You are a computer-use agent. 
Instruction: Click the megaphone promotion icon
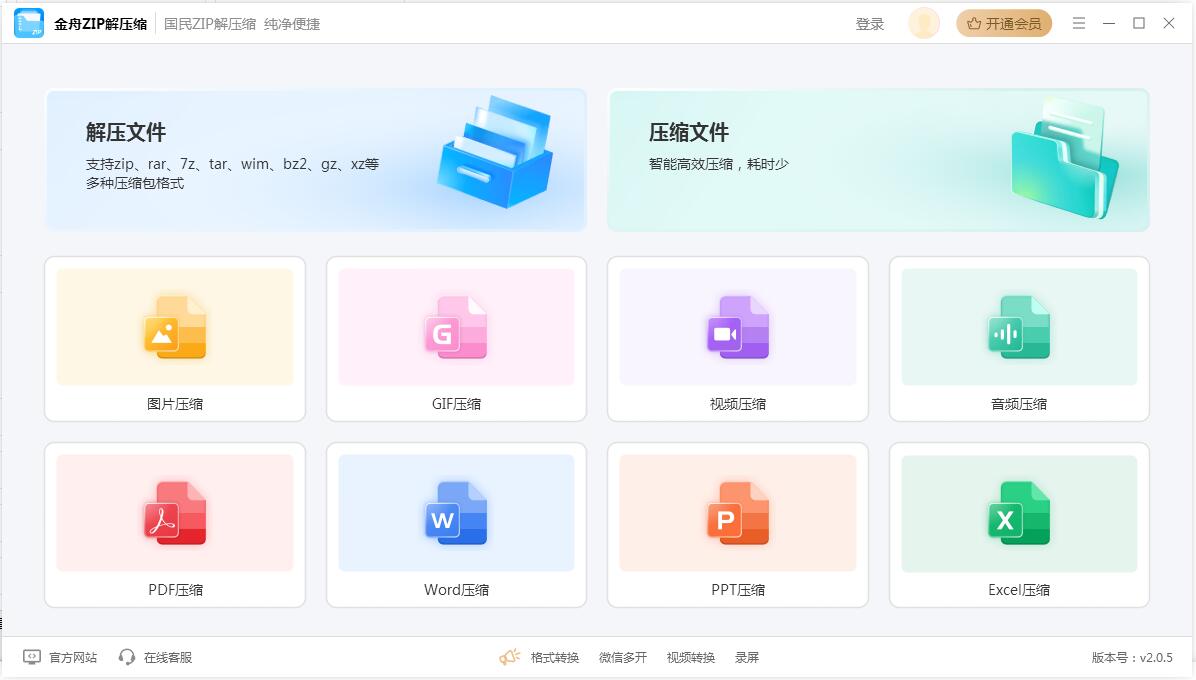tap(510, 656)
